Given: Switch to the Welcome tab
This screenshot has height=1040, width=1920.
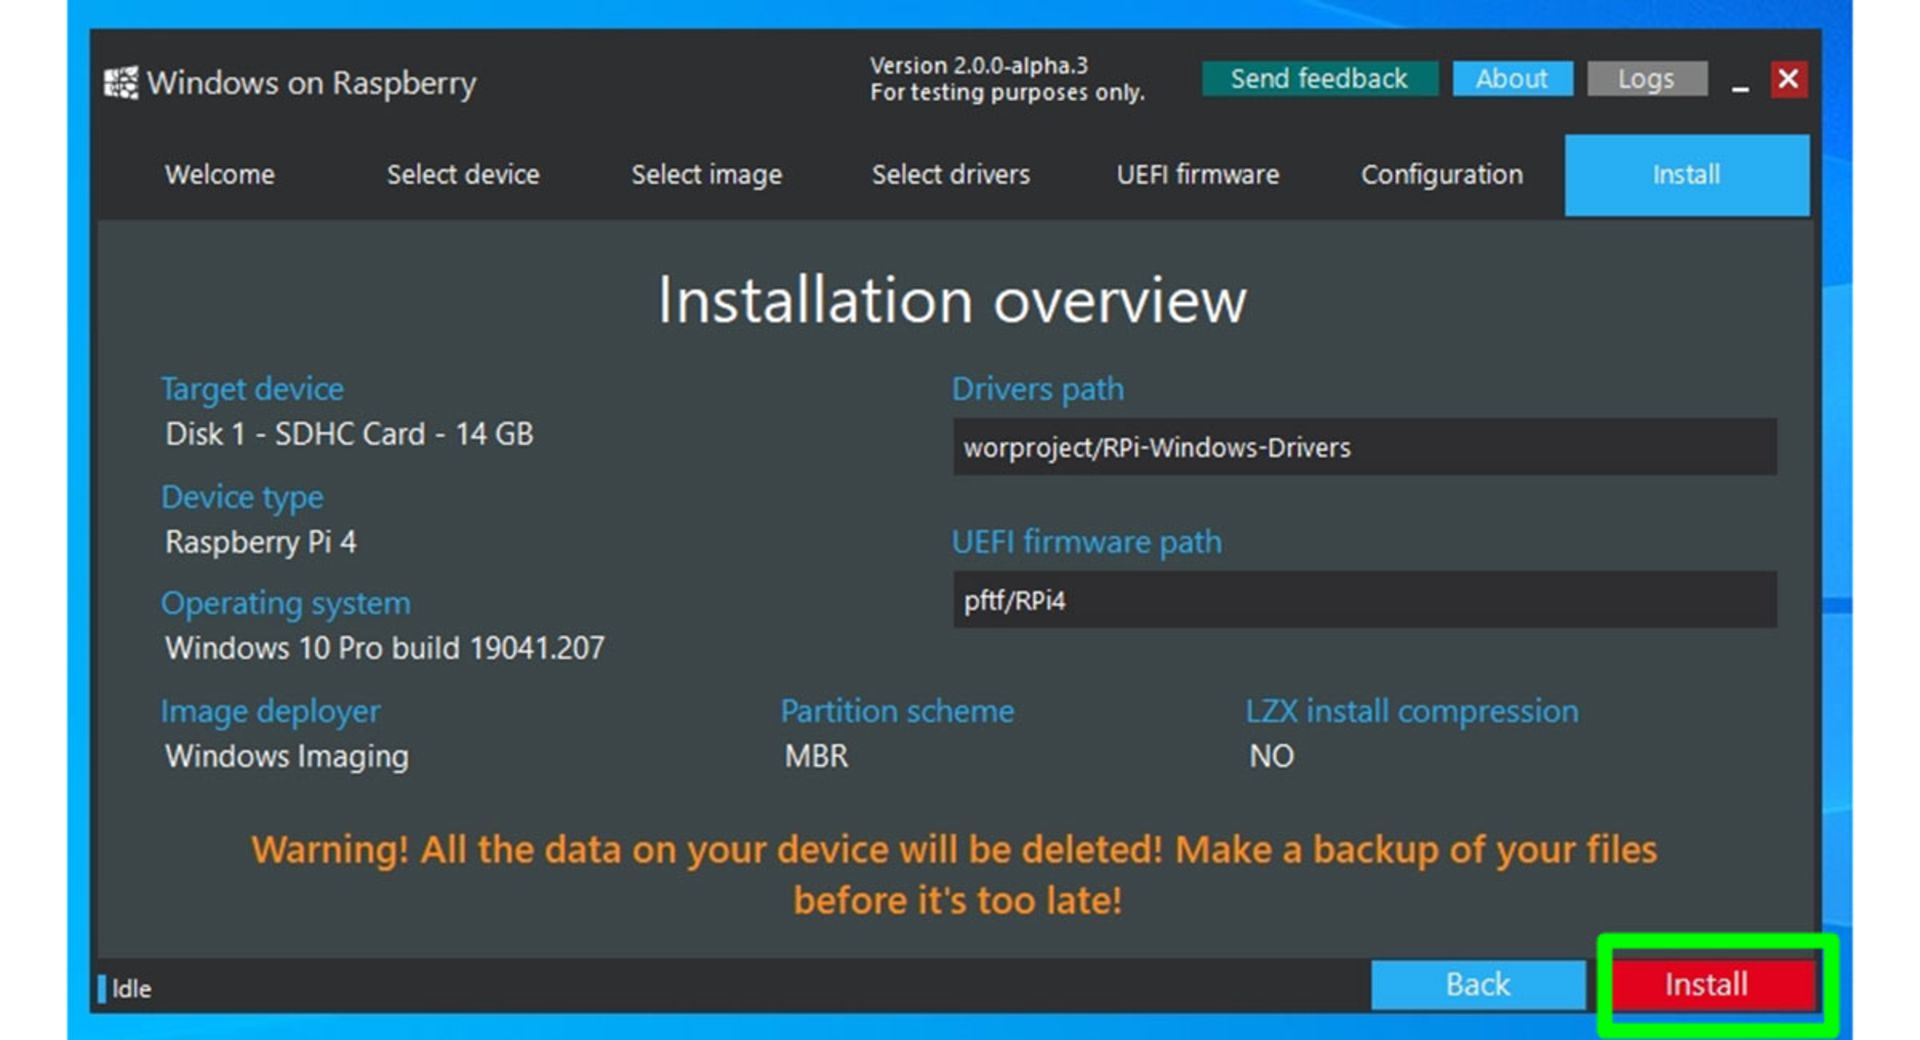Looking at the screenshot, I should coord(220,175).
